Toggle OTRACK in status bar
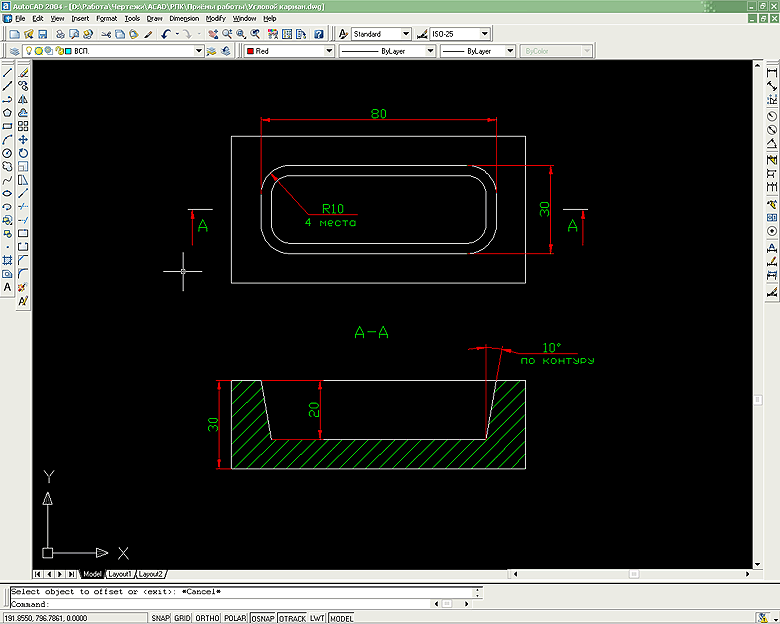Screen dimensions: 780x624 (292, 618)
